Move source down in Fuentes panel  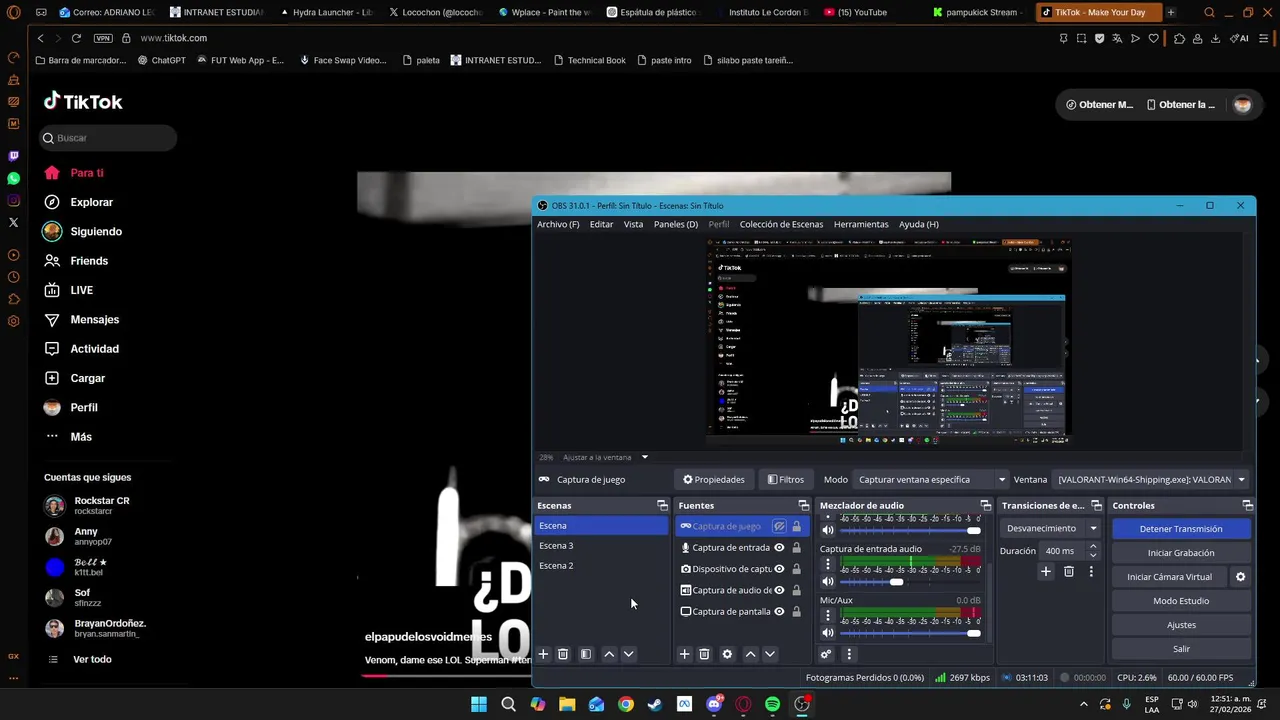click(770, 654)
